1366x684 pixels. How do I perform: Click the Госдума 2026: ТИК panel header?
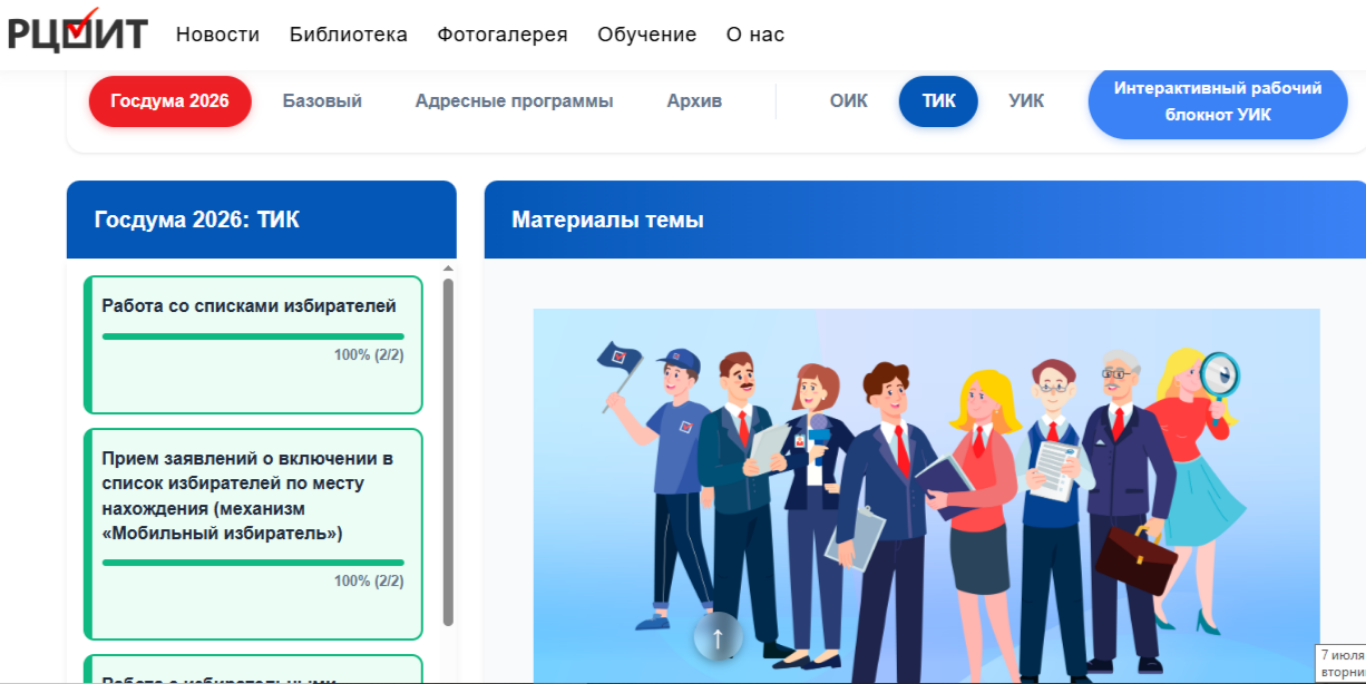pos(261,220)
